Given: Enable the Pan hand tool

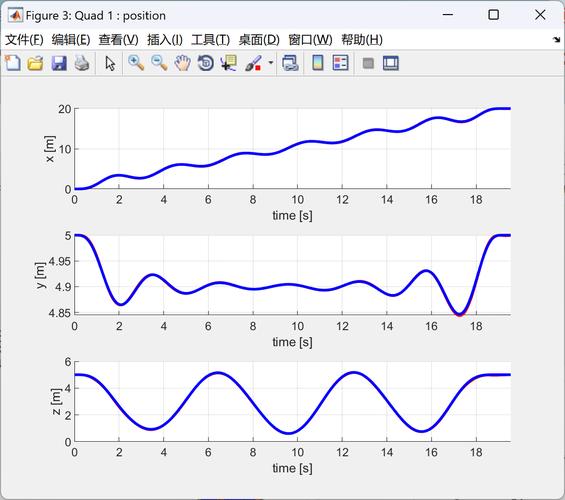Looking at the screenshot, I should pos(182,63).
